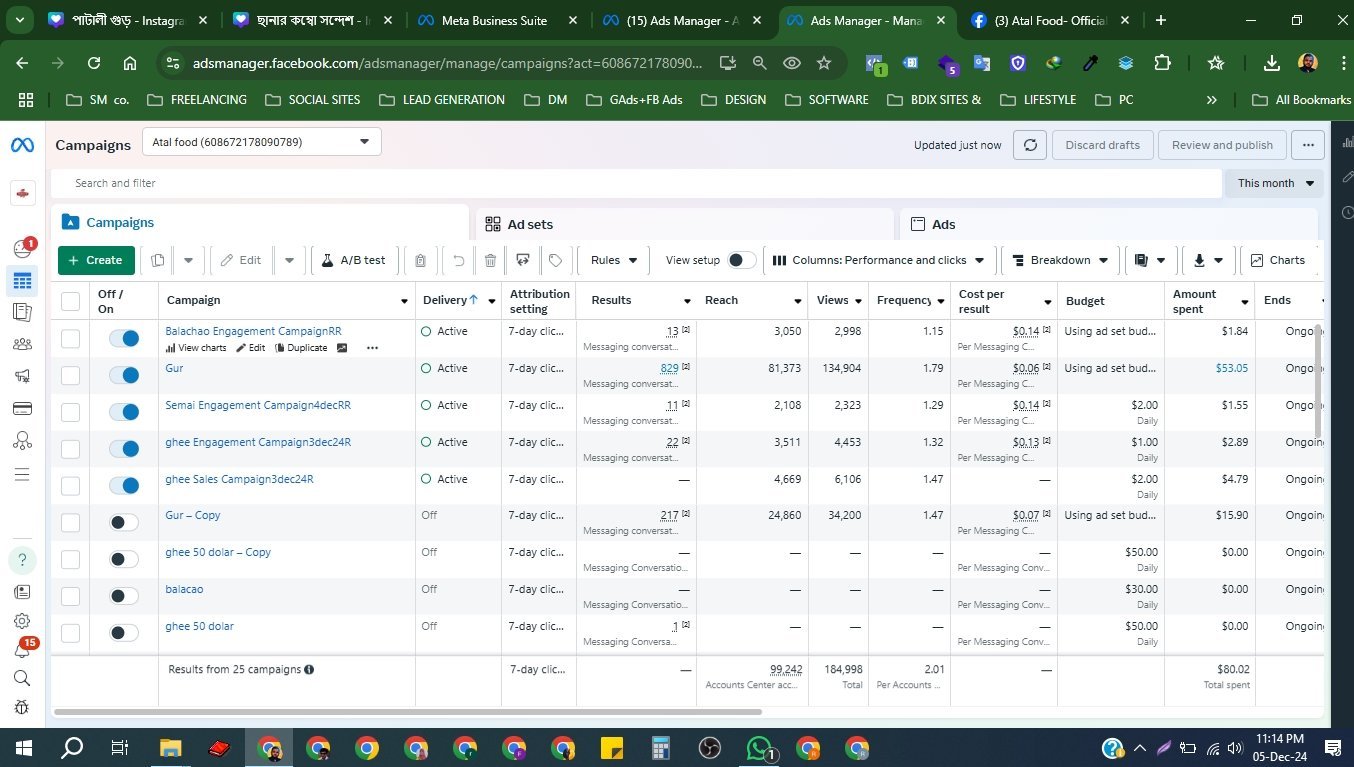The height and width of the screenshot is (767, 1354).
Task: Enable the View setup switch
Action: 740,260
